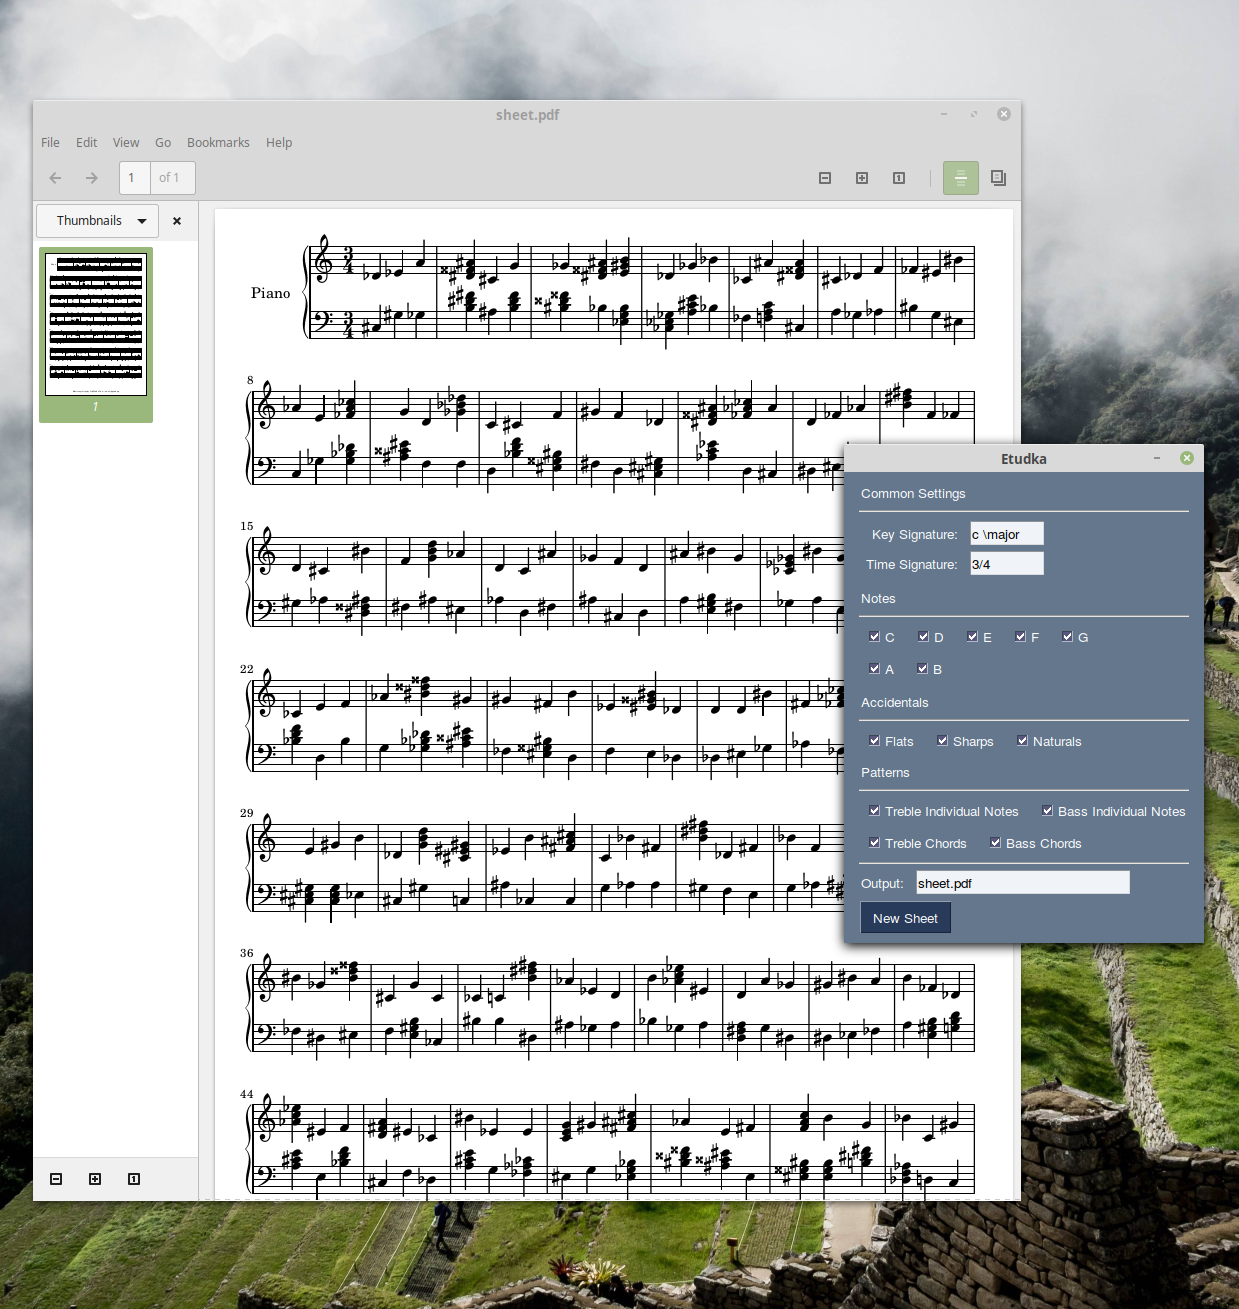Shrink thumbnails with sidebar minus icon

tap(56, 1179)
